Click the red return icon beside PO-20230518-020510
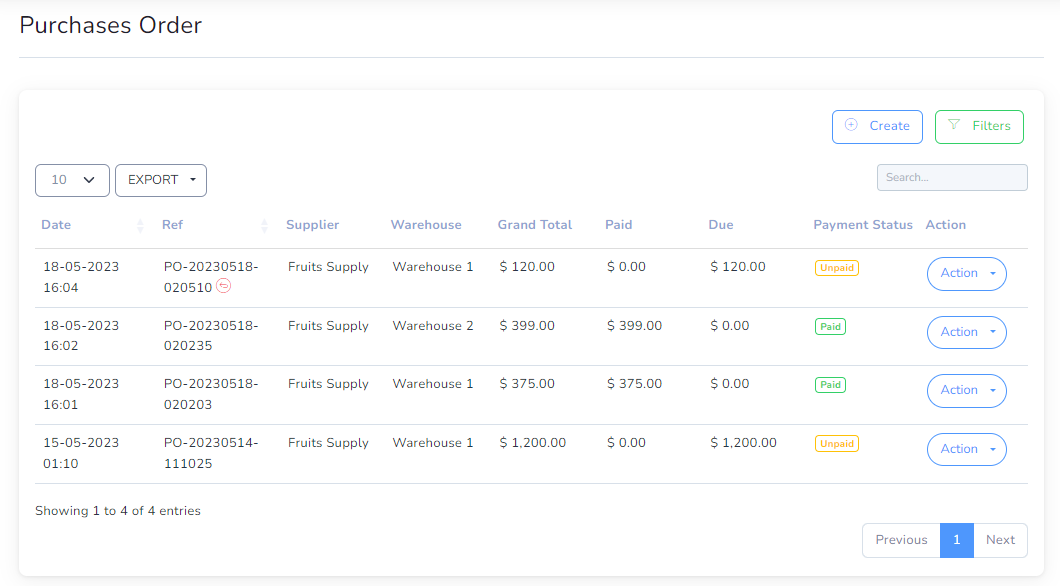The image size is (1060, 586). (x=224, y=287)
